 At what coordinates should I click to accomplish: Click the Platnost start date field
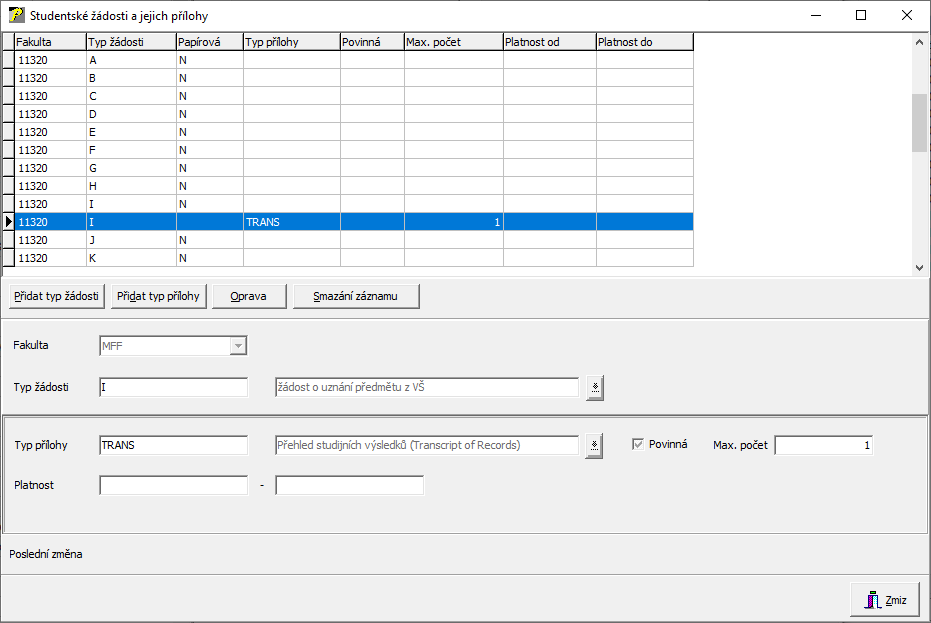(x=173, y=486)
